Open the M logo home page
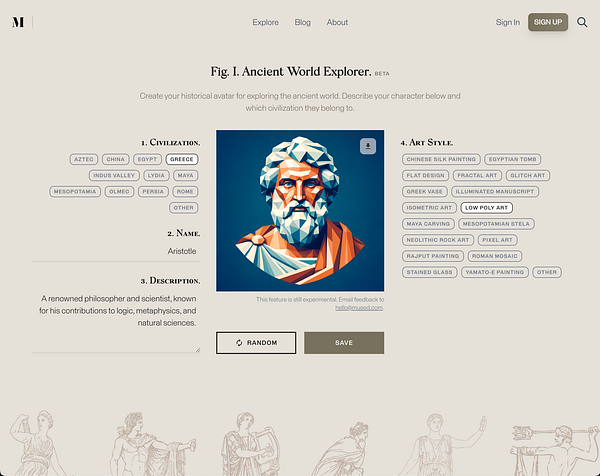 pyautogui.click(x=18, y=22)
